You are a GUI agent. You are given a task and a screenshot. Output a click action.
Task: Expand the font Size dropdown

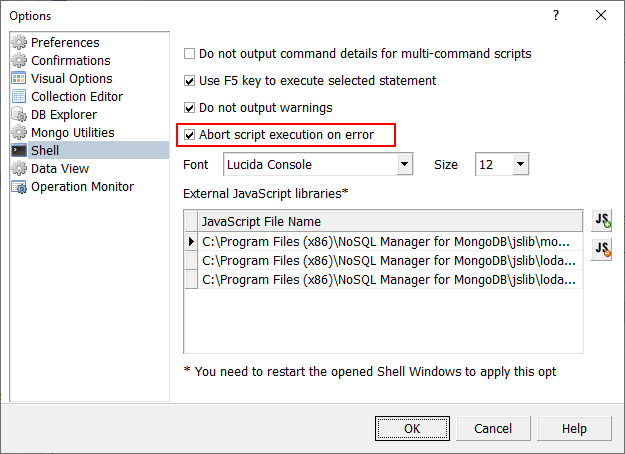tap(520, 164)
